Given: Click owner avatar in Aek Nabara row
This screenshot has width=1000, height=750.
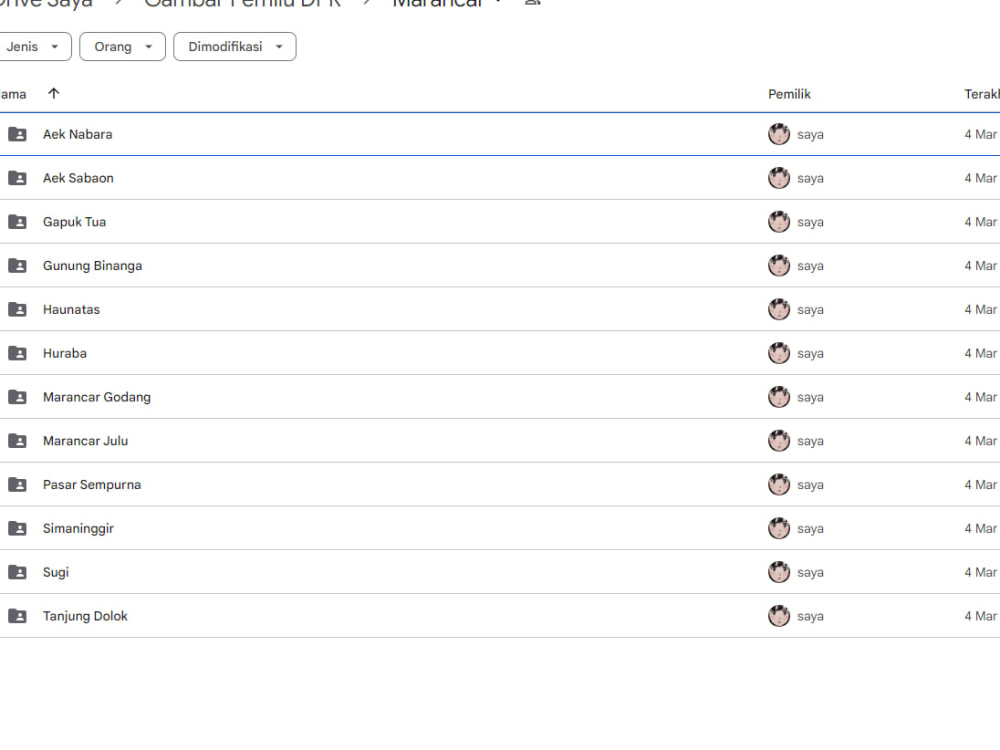Looking at the screenshot, I should (x=779, y=135).
